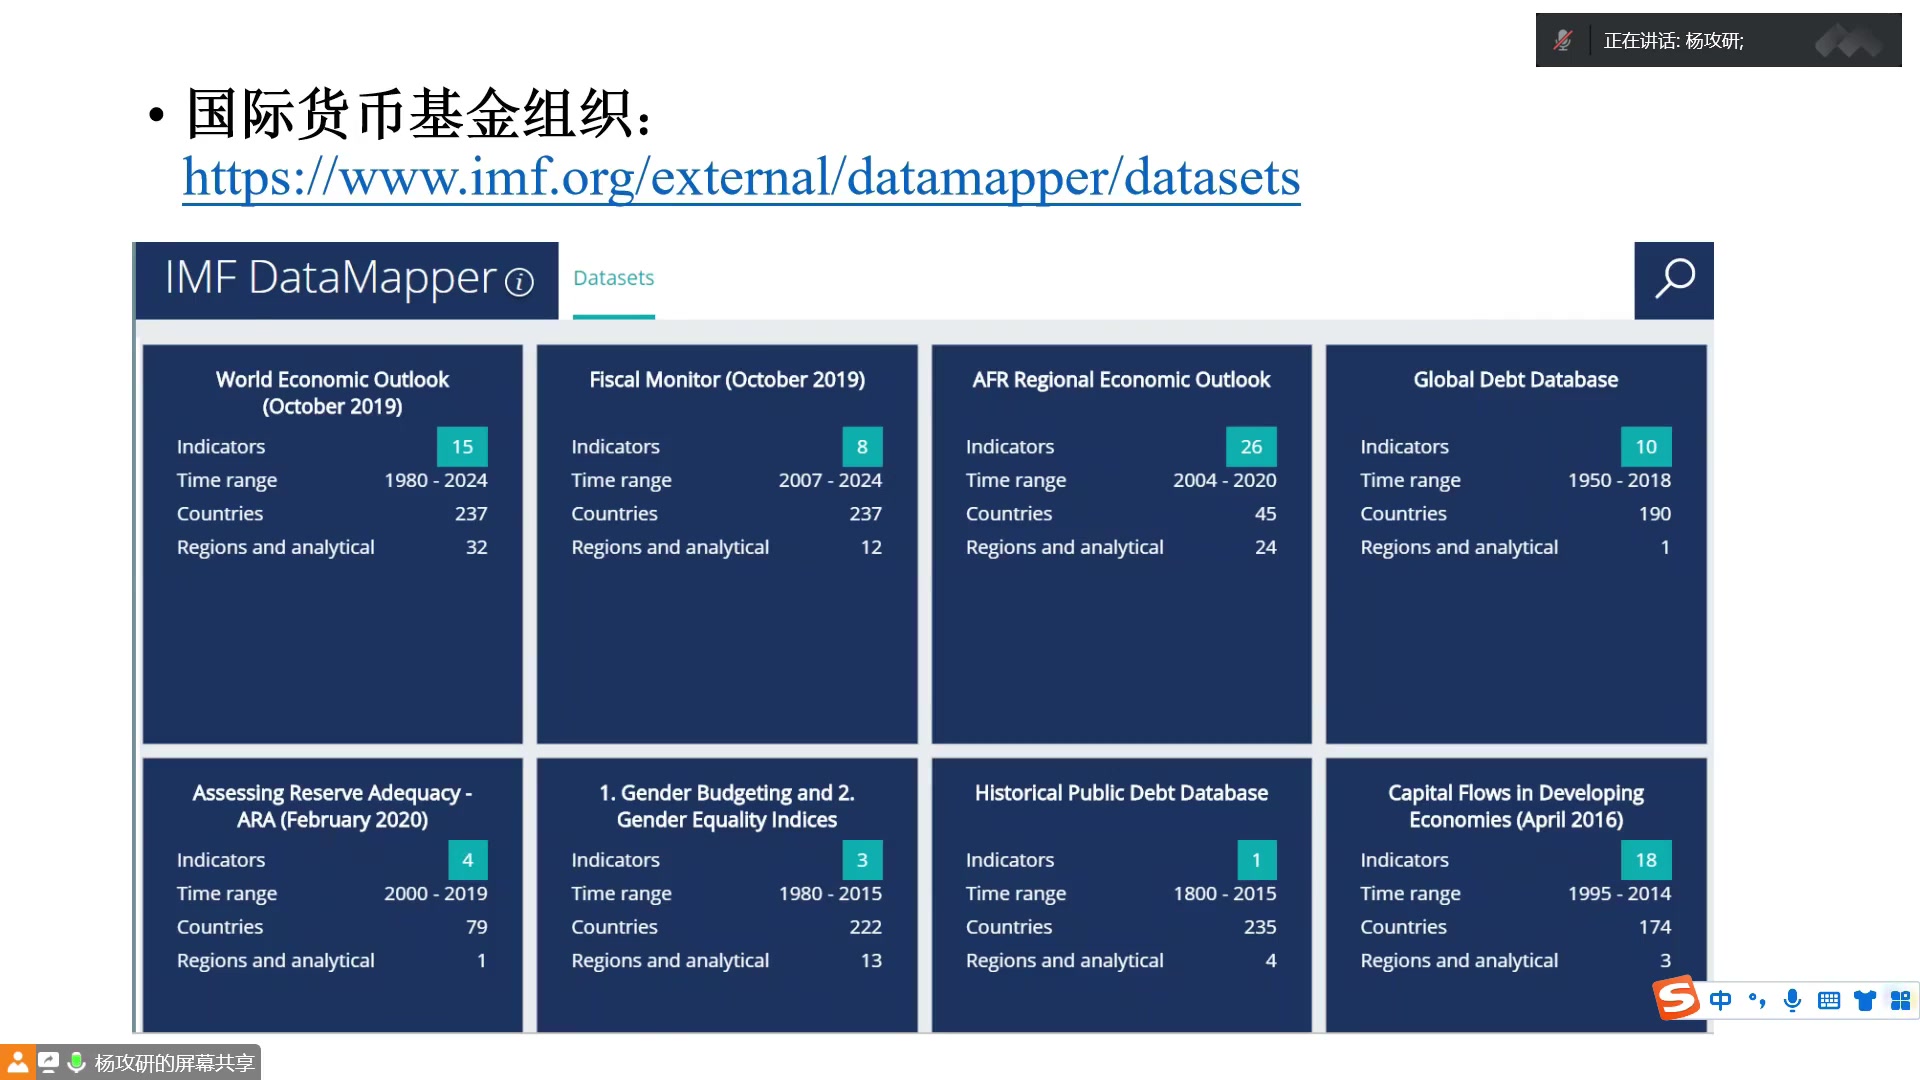
Task: Click the IMF DataMapper search icon
Action: (1675, 277)
